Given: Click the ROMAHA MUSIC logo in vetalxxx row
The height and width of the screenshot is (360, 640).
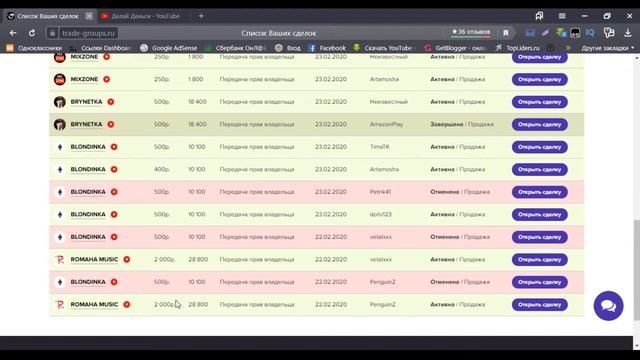Looking at the screenshot, I should [60, 259].
